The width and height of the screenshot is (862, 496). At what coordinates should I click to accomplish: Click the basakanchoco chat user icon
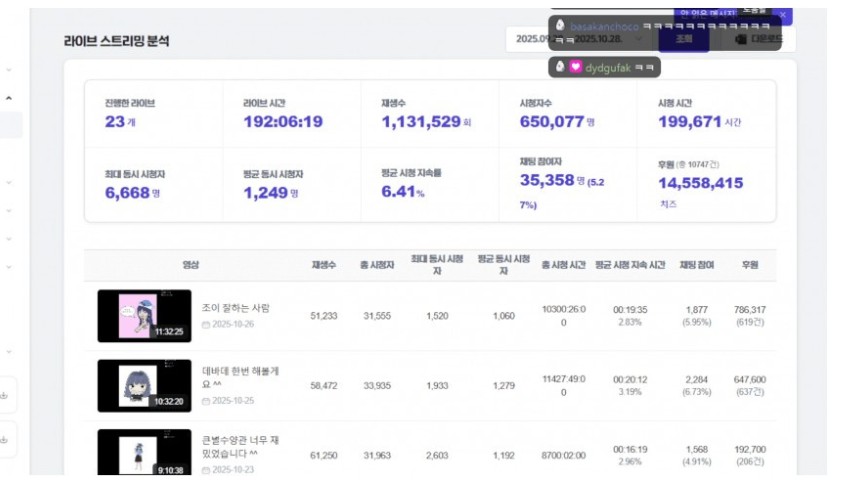tap(561, 25)
